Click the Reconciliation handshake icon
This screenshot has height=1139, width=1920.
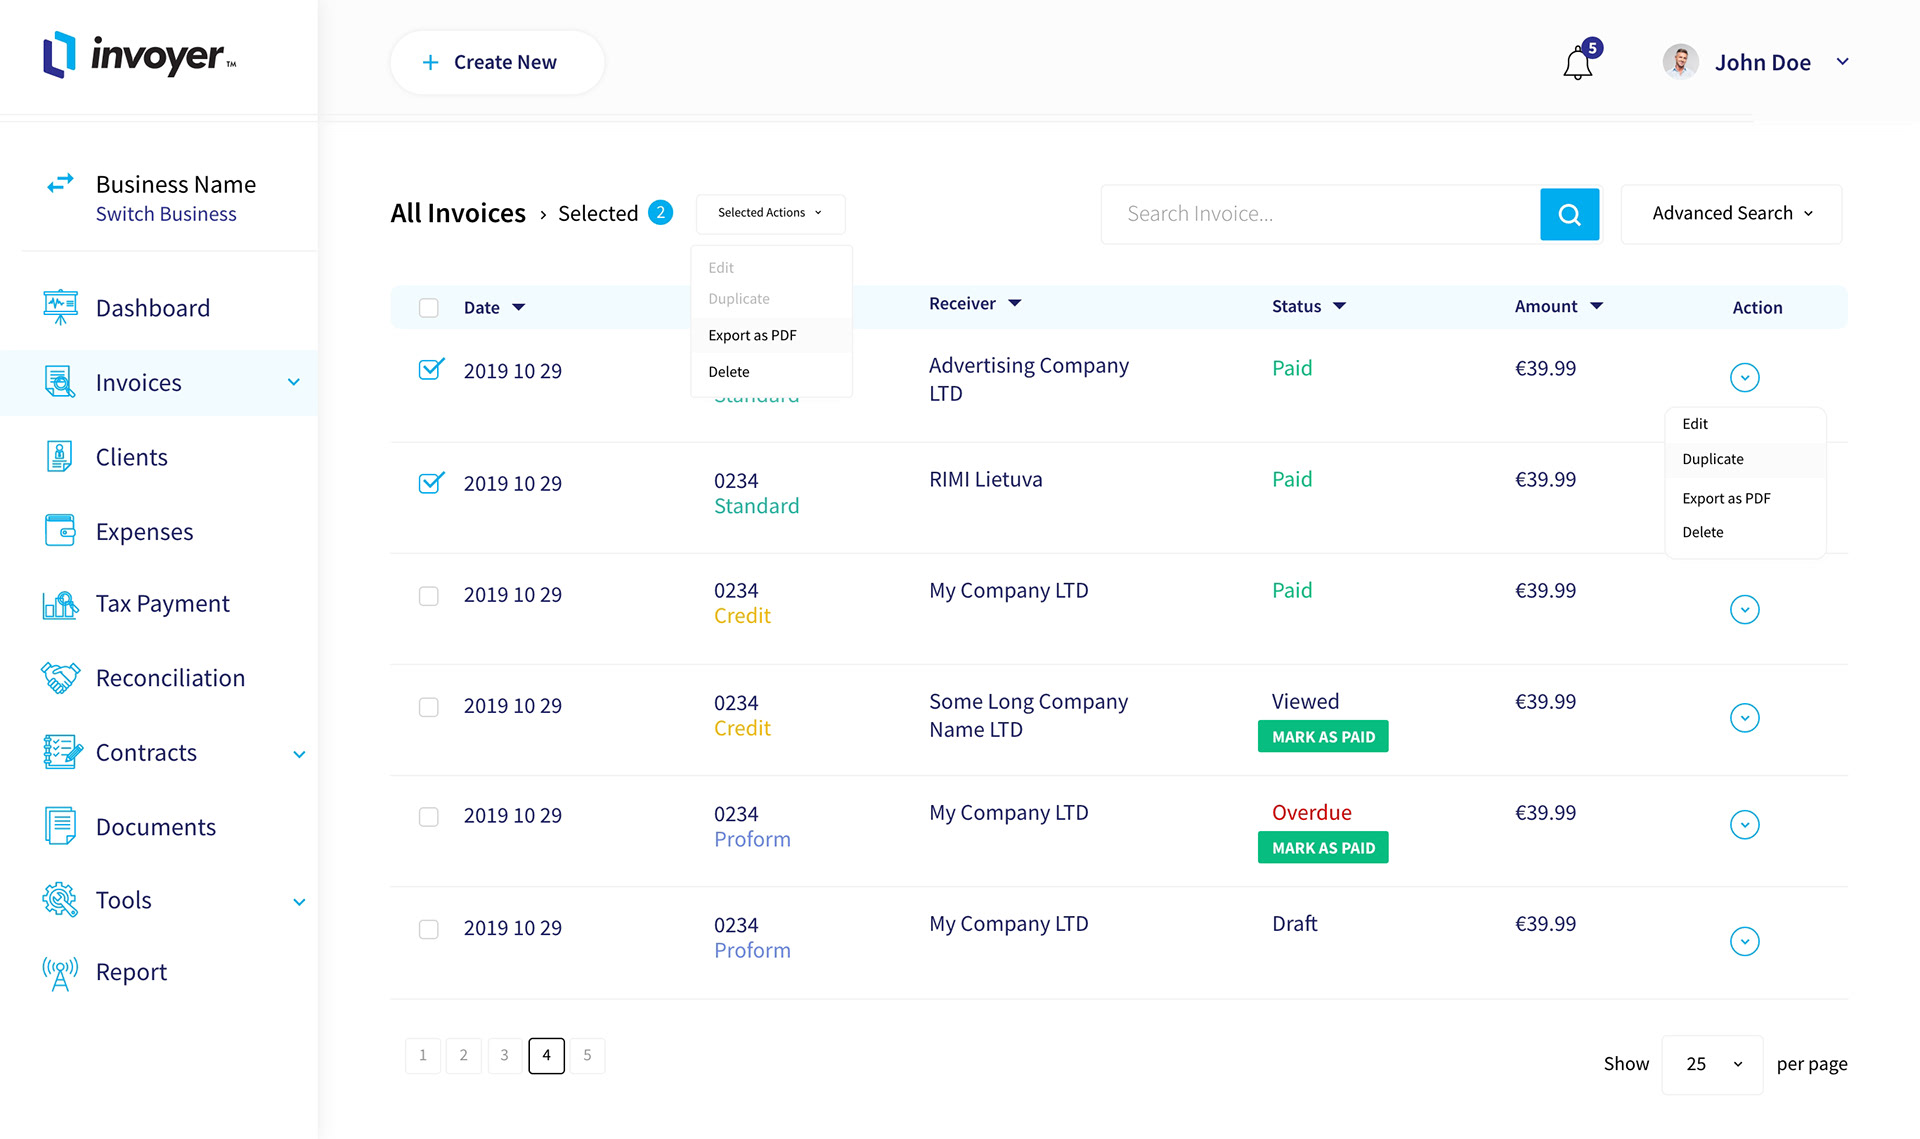click(60, 677)
